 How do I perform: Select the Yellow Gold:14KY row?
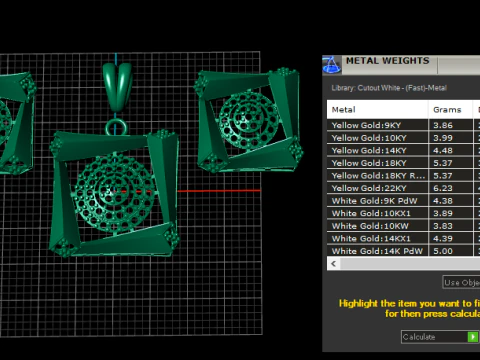403,151
